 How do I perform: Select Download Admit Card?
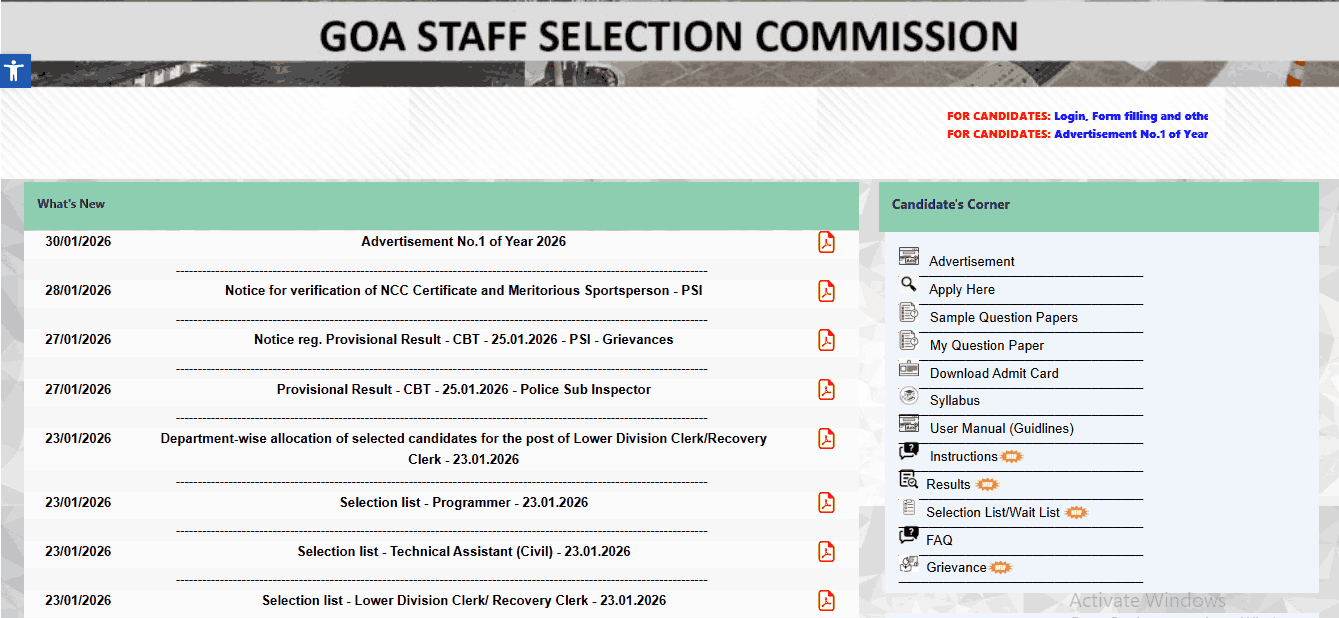point(993,374)
